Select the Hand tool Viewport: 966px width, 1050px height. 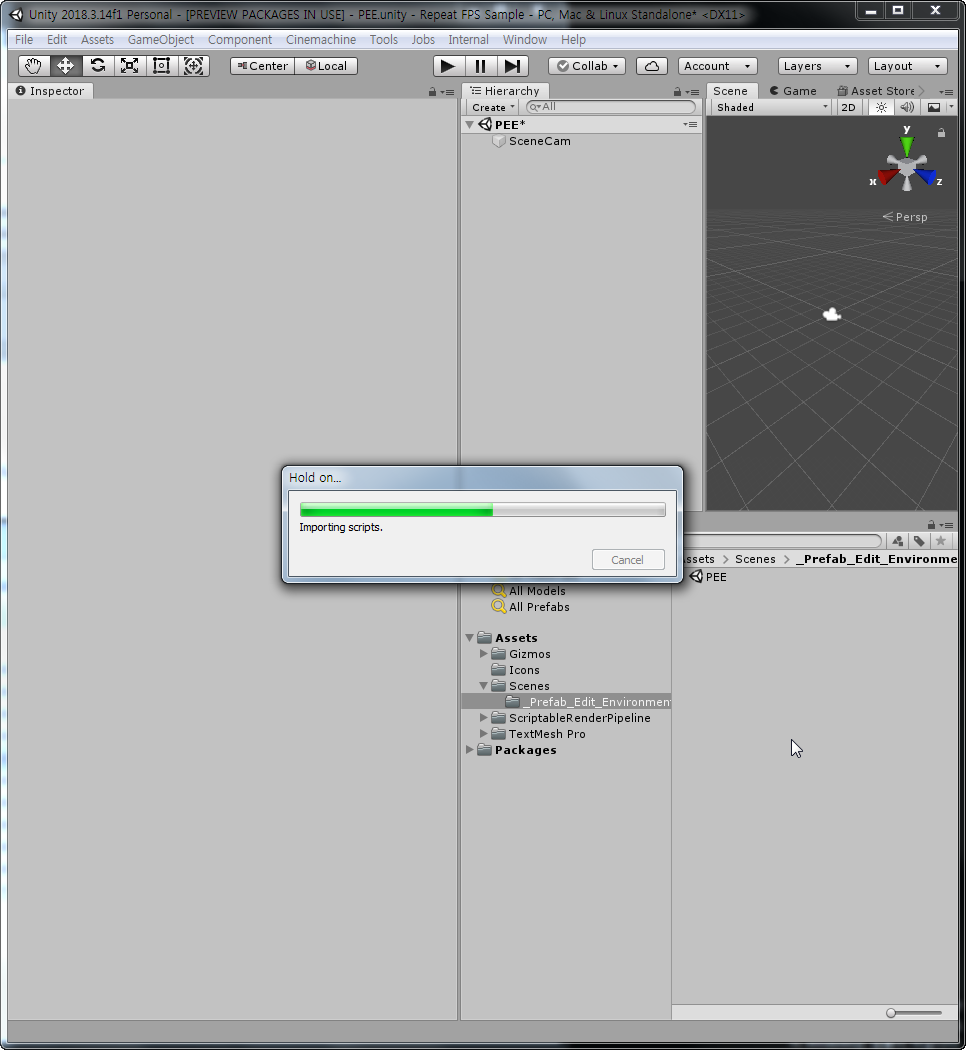[33, 66]
